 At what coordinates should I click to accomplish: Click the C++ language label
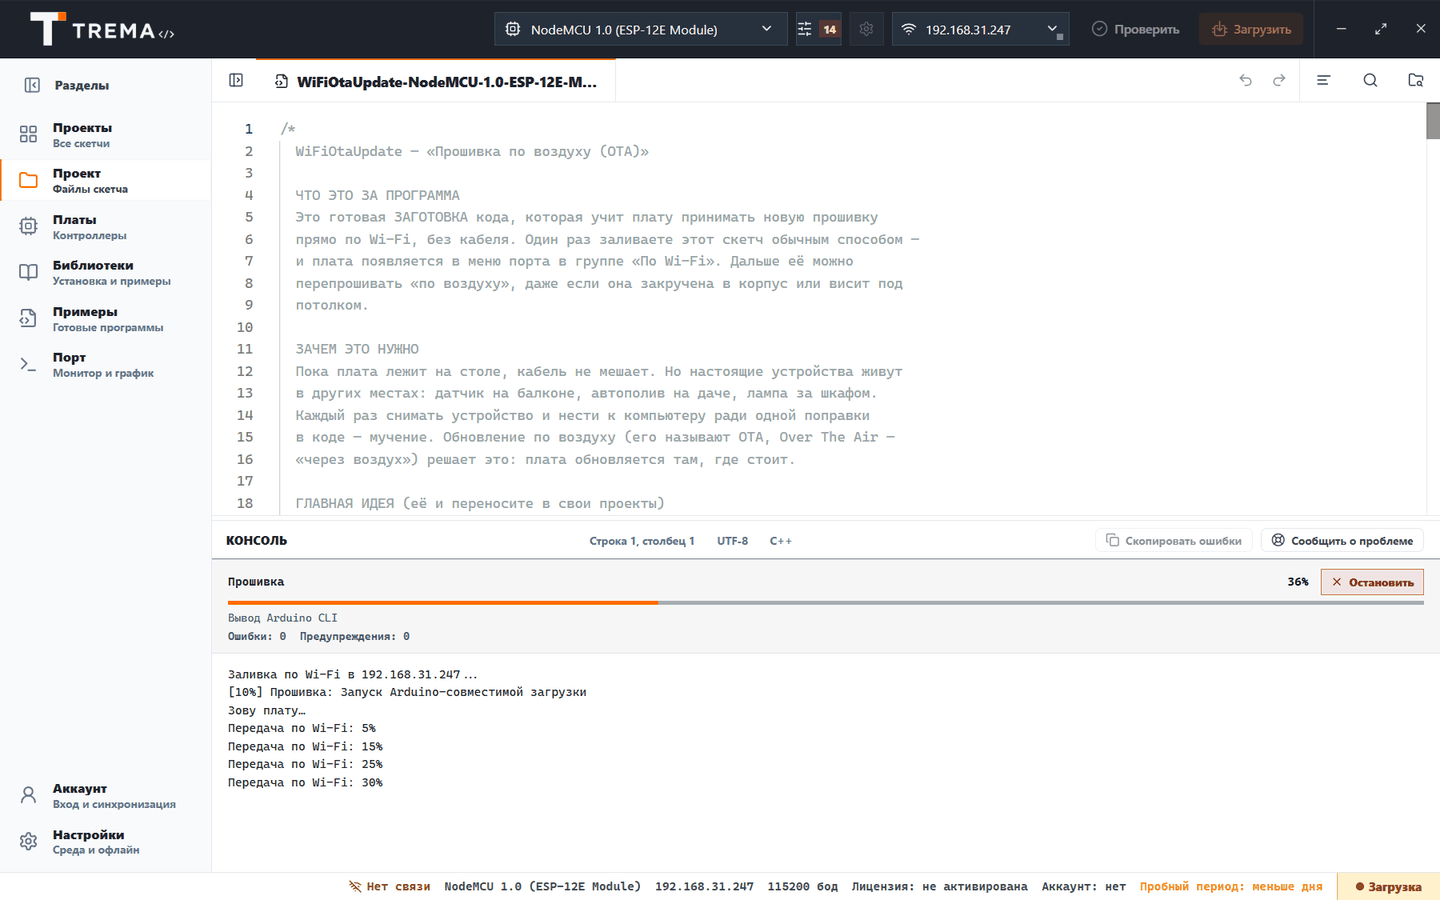pyautogui.click(x=781, y=541)
